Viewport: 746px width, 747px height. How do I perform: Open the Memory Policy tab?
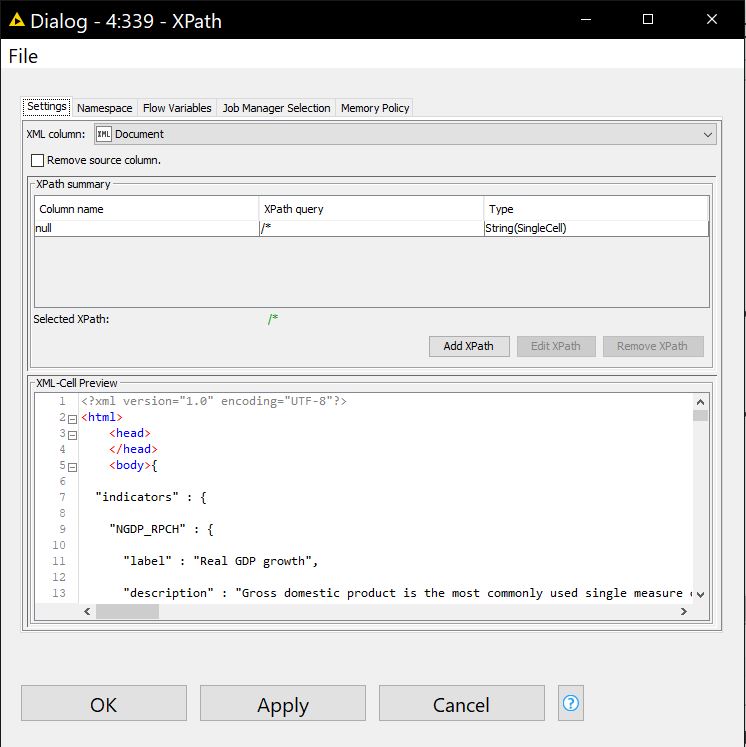[x=375, y=108]
